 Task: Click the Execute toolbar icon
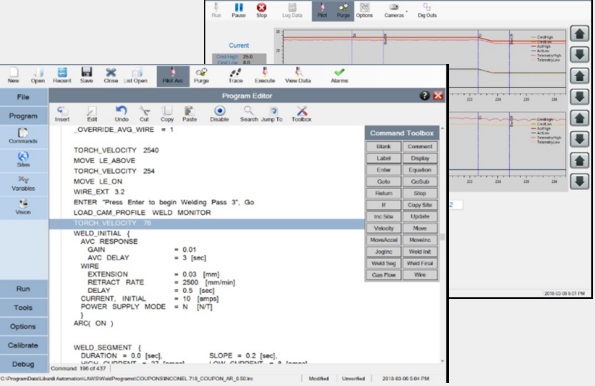pyautogui.click(x=264, y=75)
